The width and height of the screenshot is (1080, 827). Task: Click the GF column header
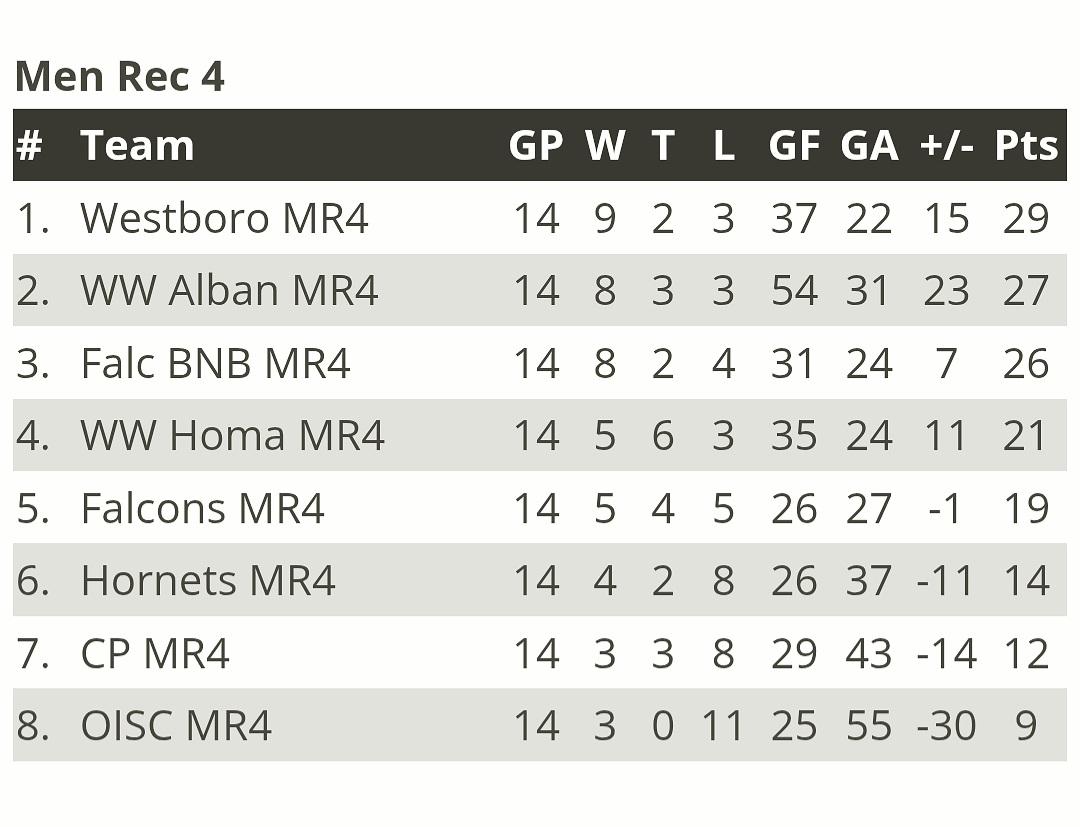point(794,146)
